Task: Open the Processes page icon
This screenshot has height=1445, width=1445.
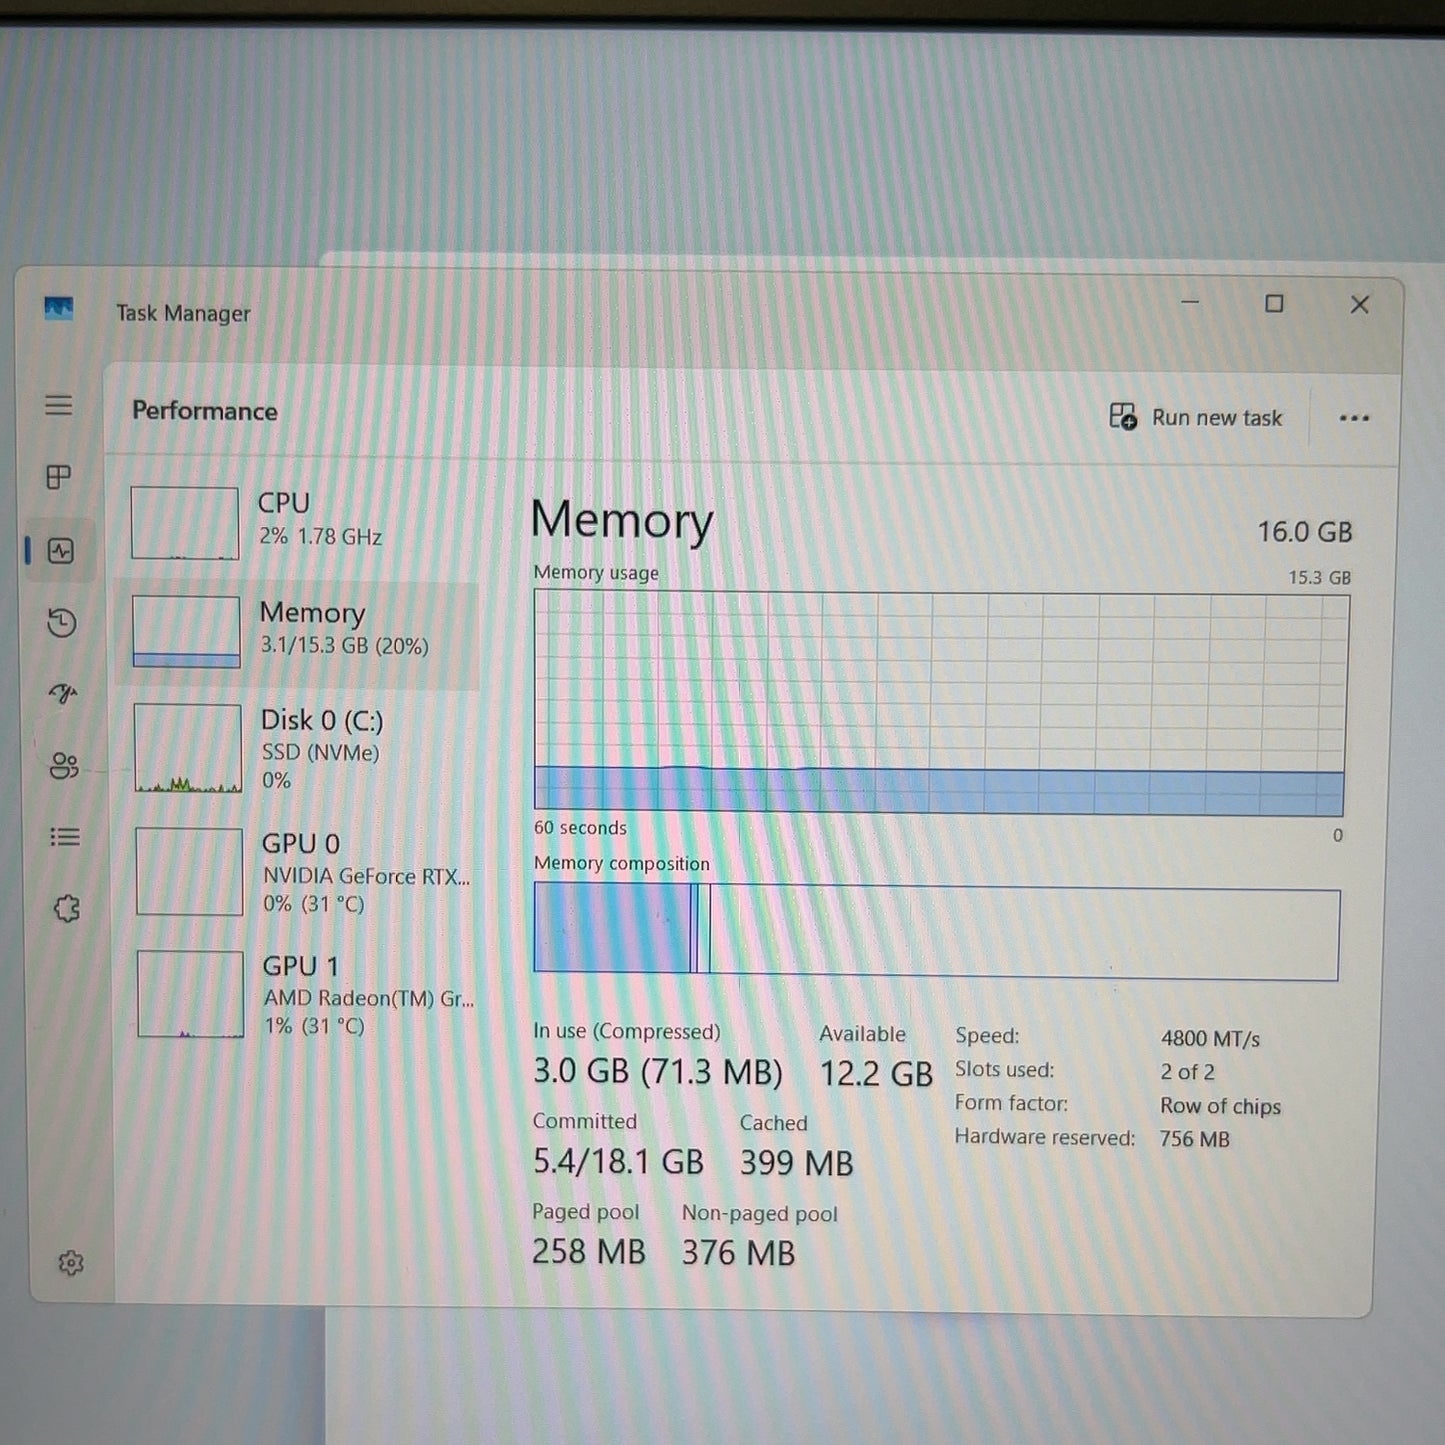Action: pos(59,477)
